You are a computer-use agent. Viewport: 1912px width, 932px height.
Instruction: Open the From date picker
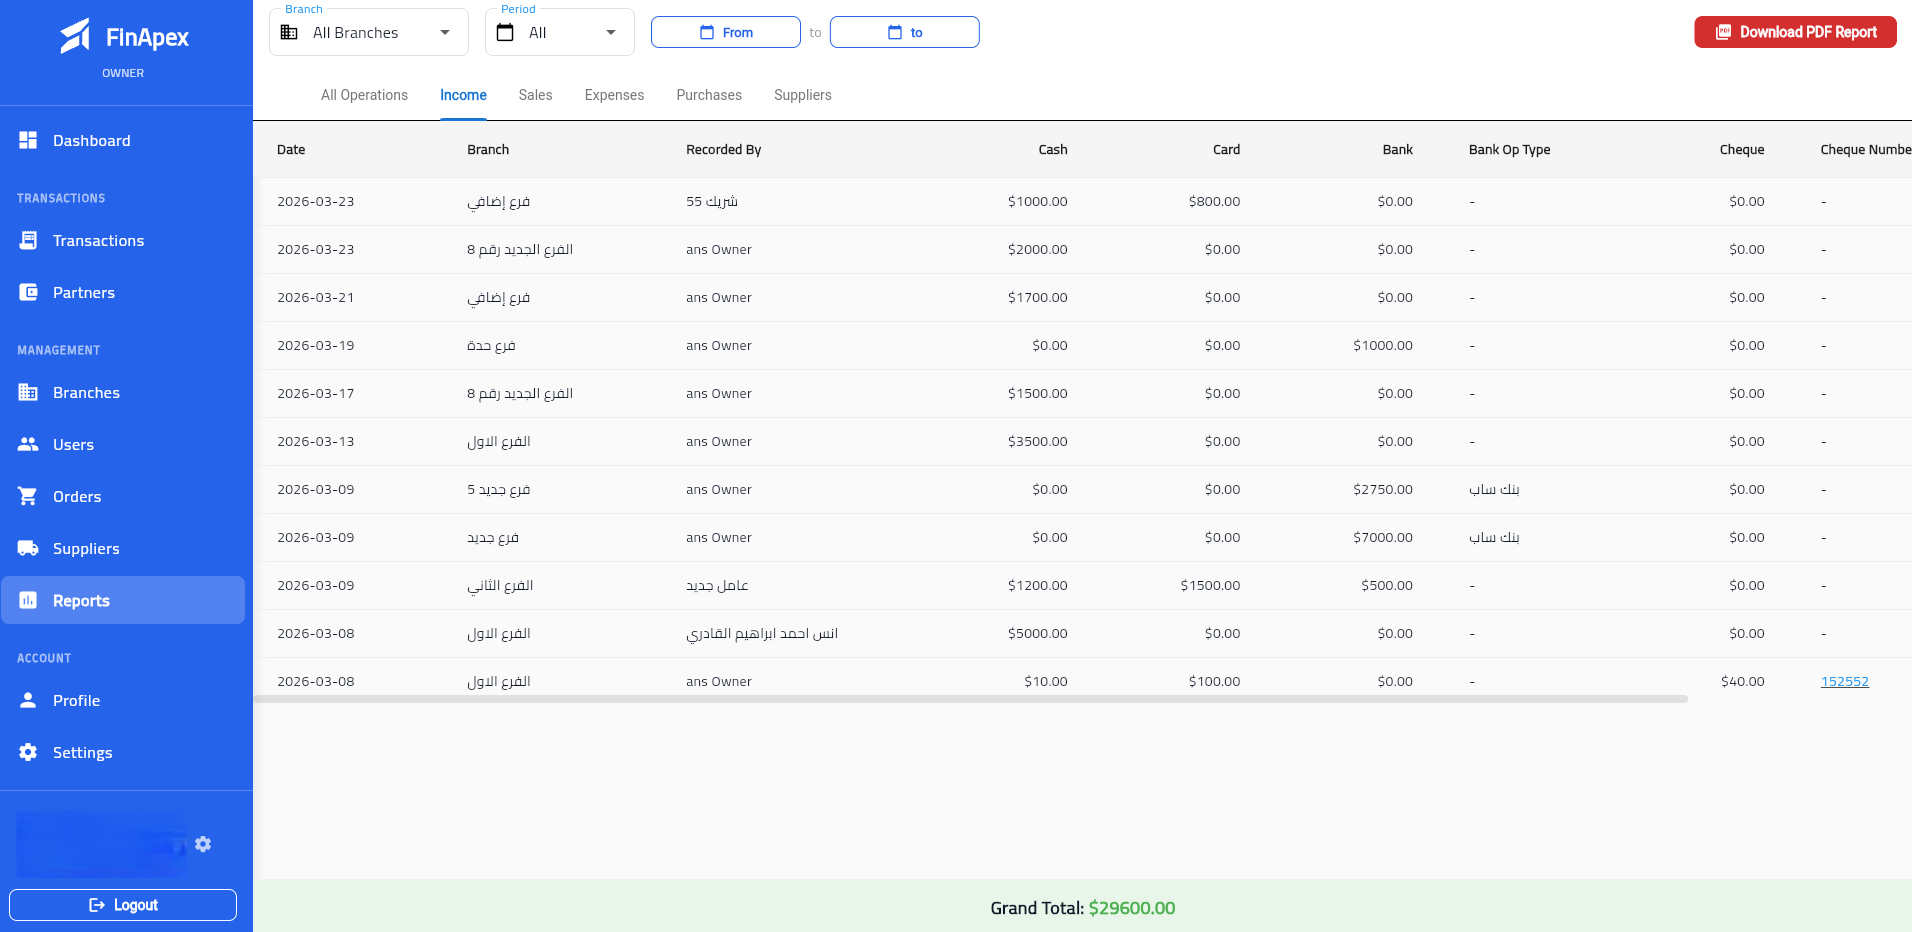[726, 32]
